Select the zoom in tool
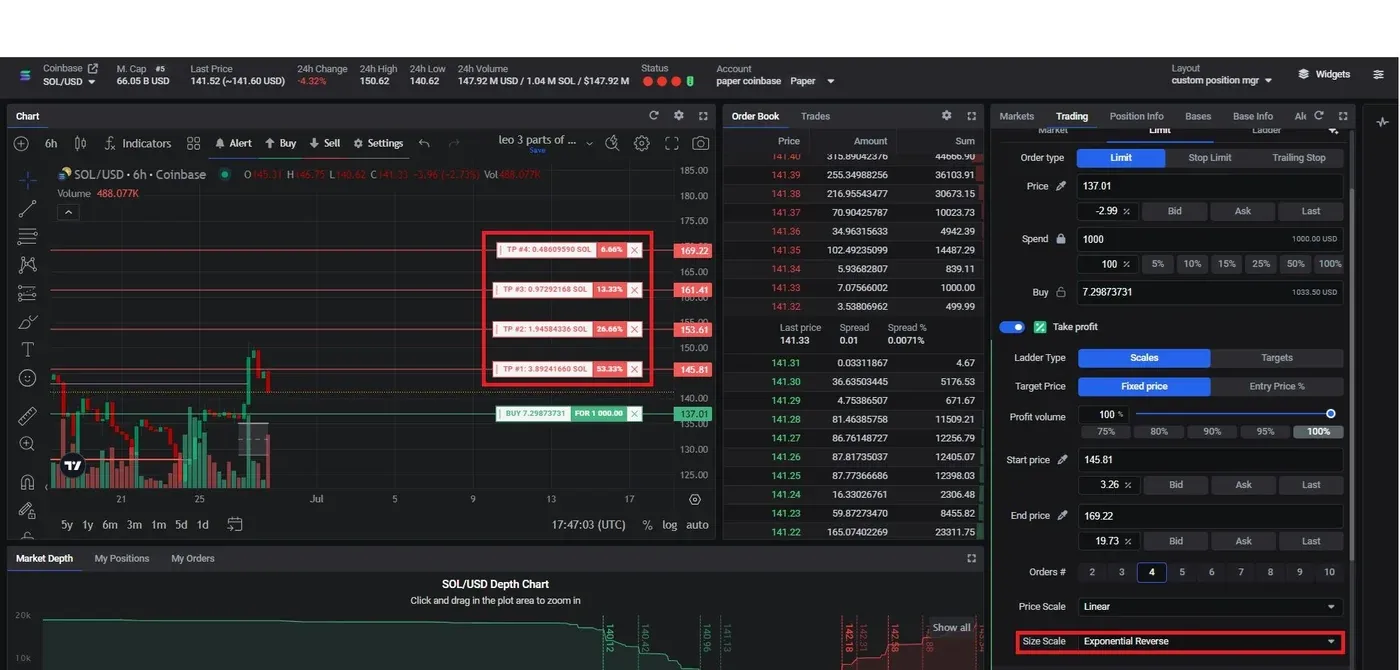The image size is (1400, 670). click(x=27, y=443)
